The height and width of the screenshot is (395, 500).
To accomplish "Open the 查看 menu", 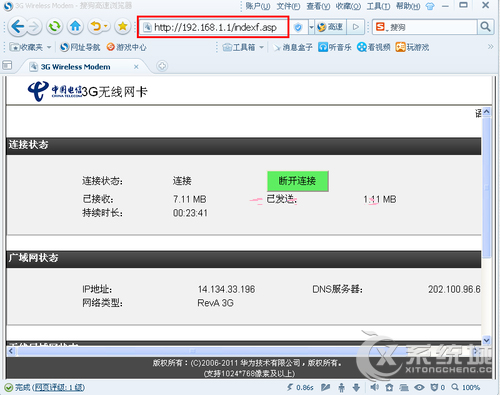I will coord(318,6).
